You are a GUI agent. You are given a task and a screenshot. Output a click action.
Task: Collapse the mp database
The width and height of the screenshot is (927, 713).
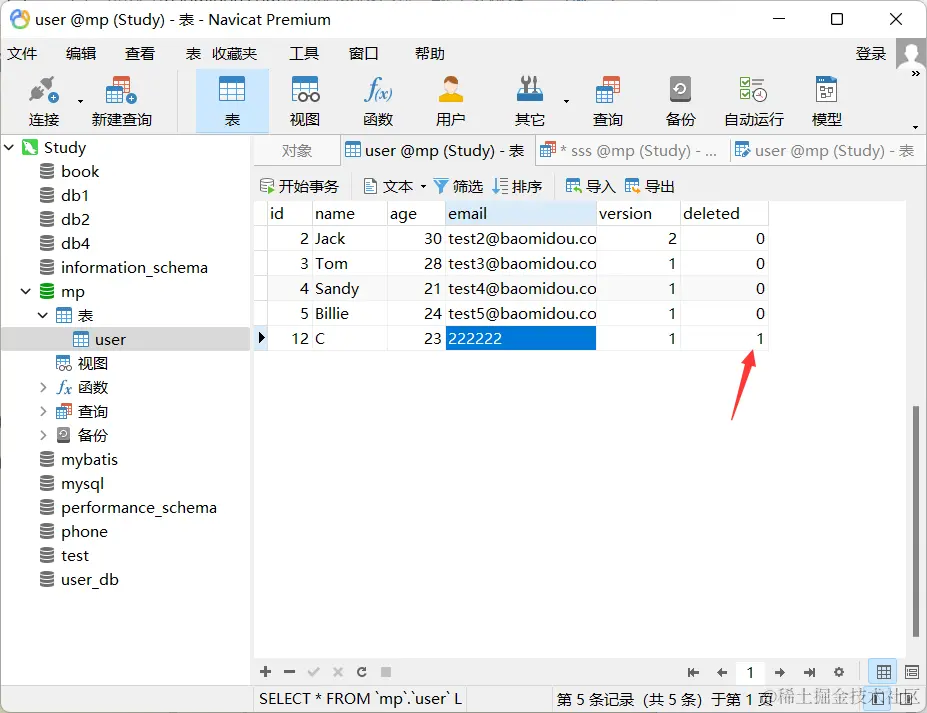click(25, 291)
